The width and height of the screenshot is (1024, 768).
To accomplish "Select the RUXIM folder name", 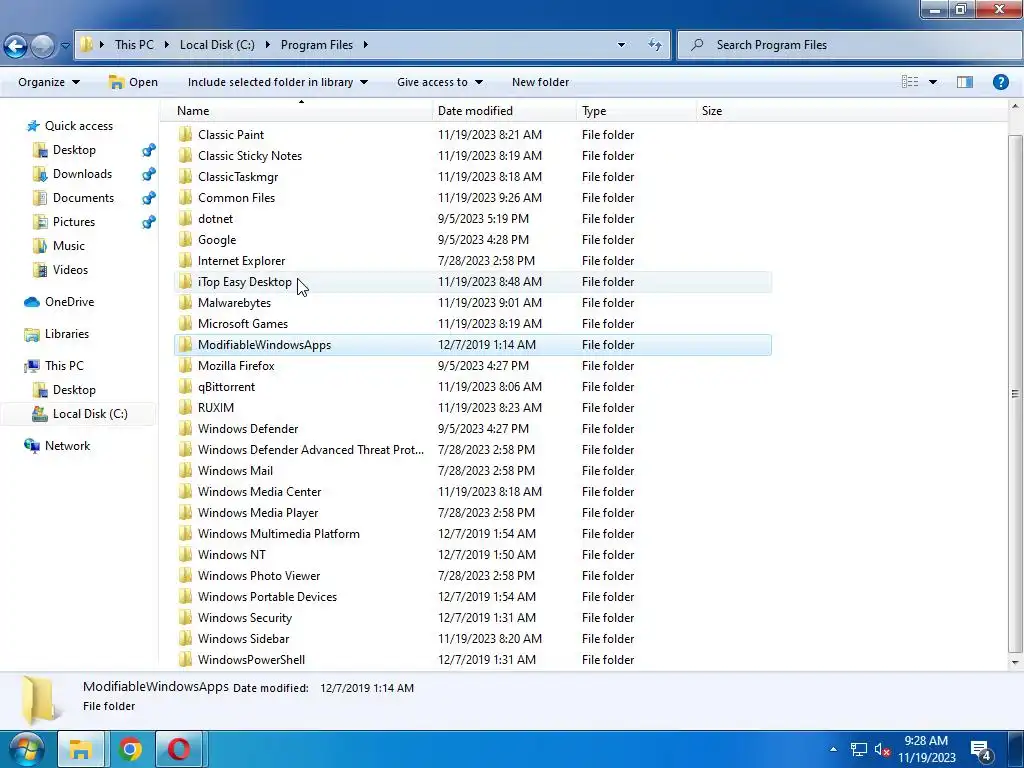I will point(216,408).
